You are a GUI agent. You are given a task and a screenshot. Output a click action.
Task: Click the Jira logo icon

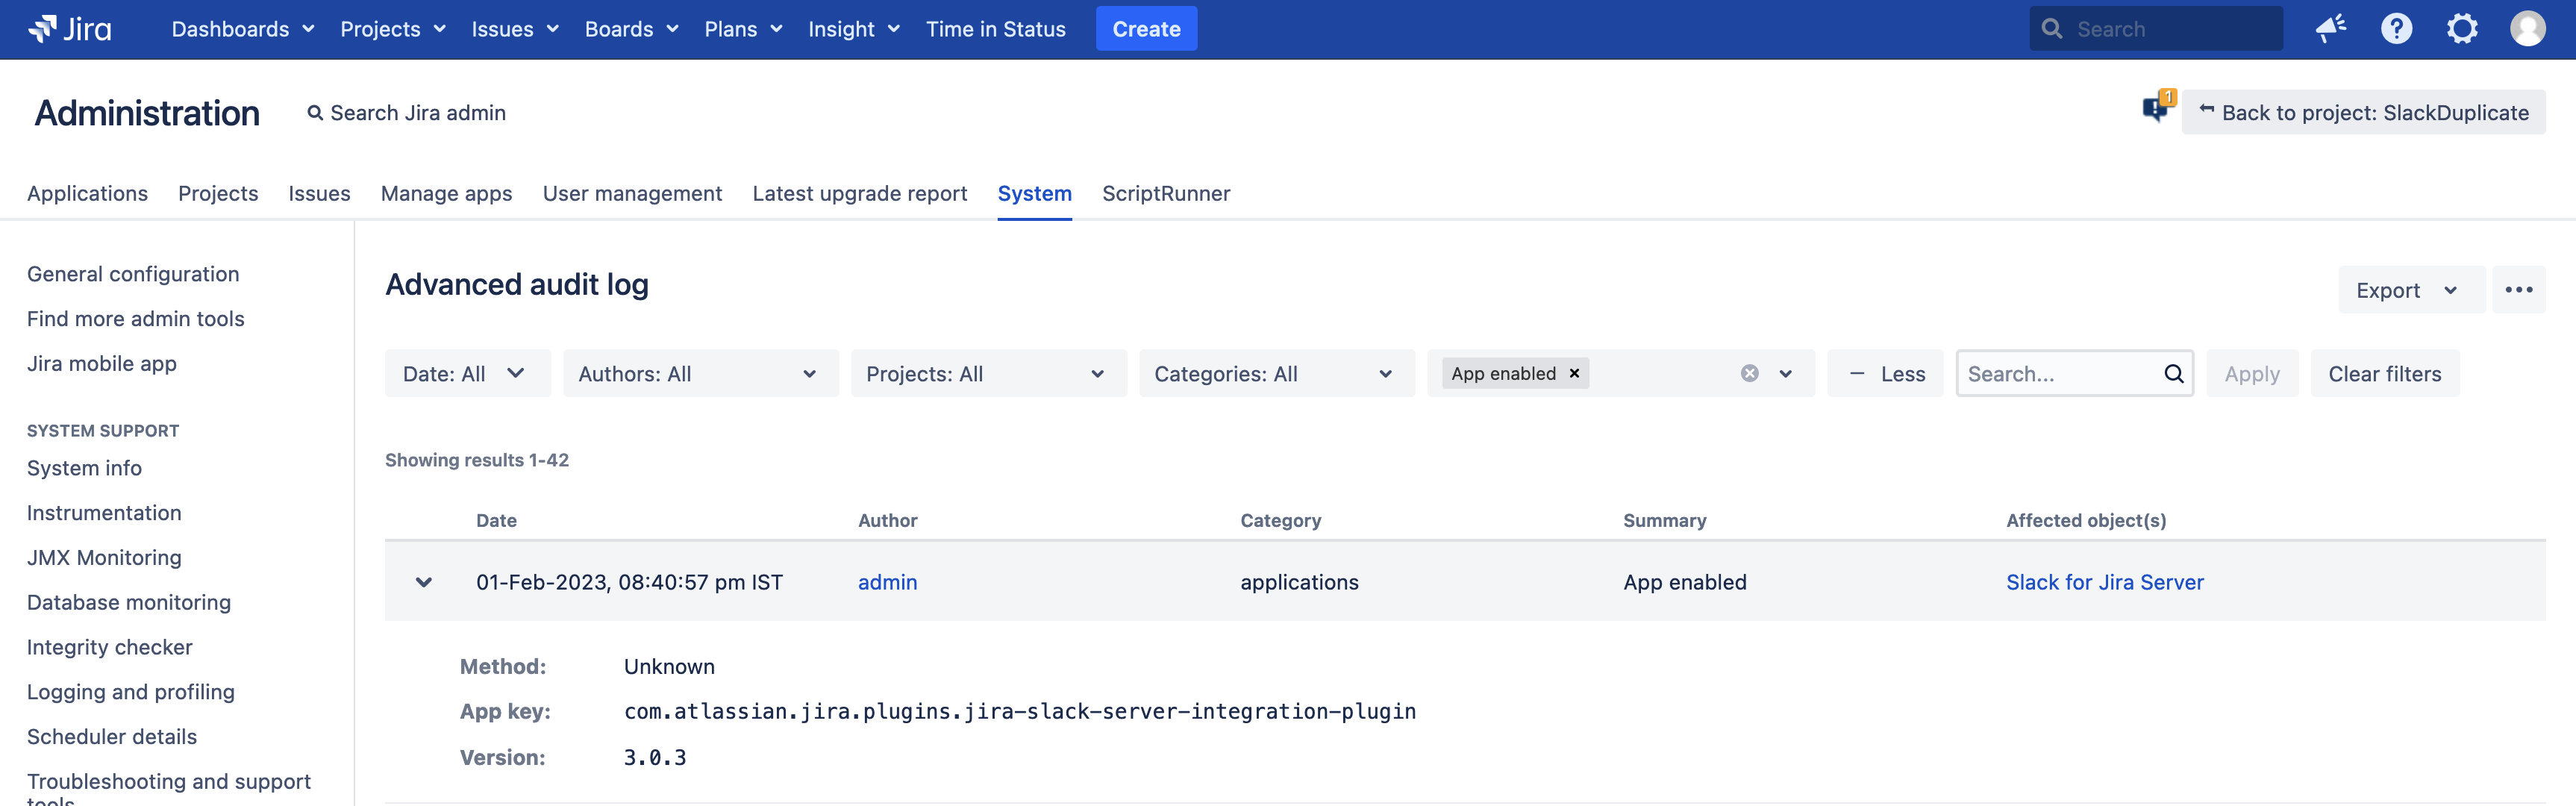pos(42,29)
